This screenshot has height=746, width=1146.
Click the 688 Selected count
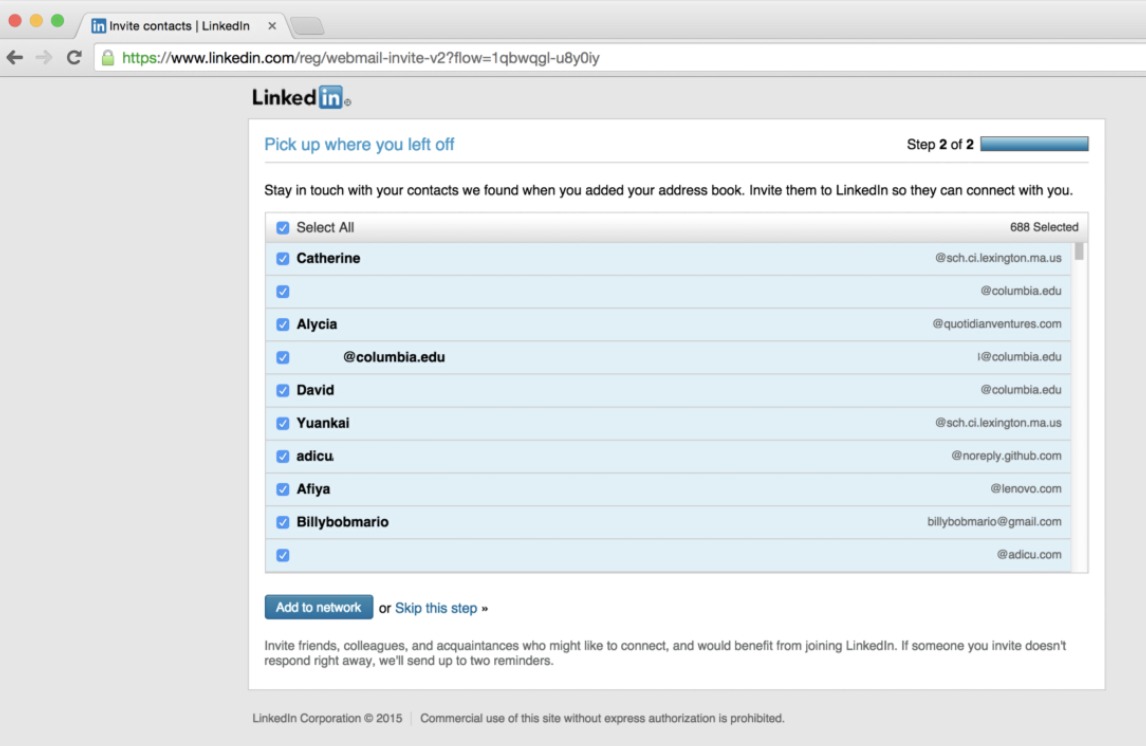tap(1044, 227)
